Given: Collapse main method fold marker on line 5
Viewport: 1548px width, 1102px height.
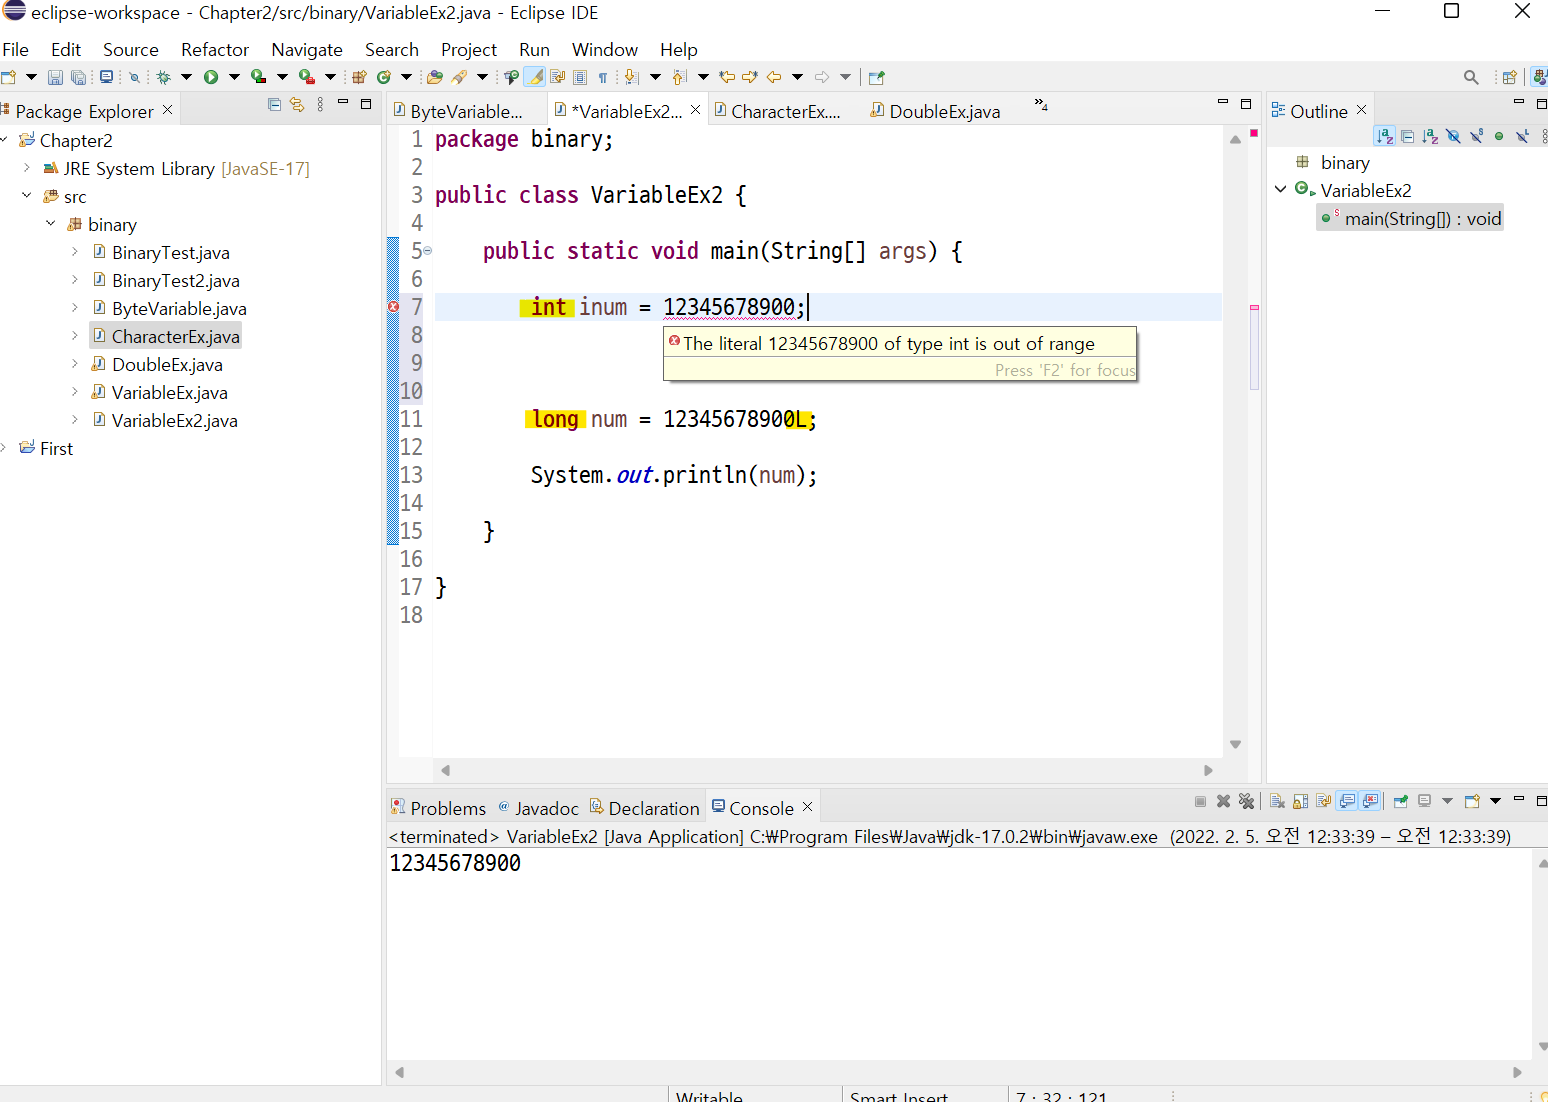Looking at the screenshot, I should tap(428, 251).
